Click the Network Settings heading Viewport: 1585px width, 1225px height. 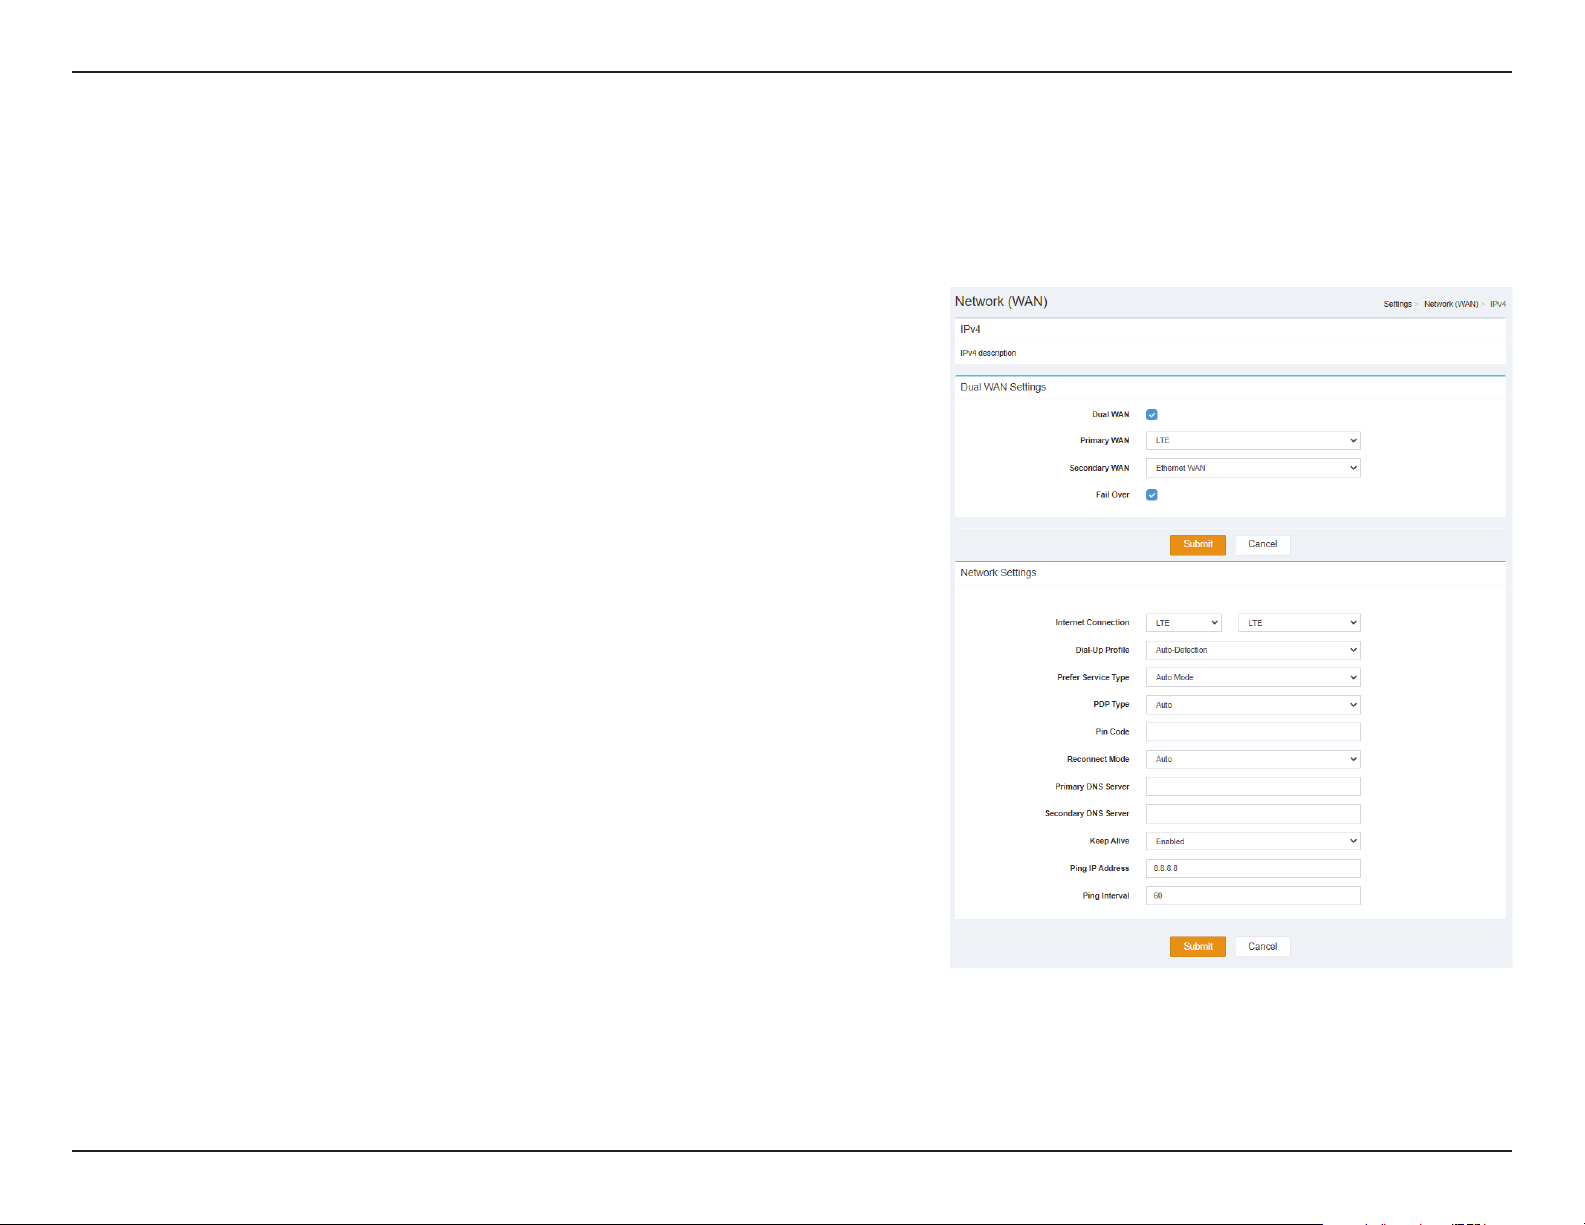998,573
